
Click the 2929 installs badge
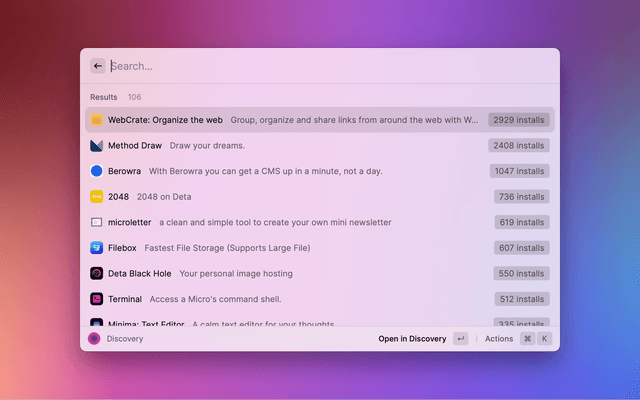[518, 120]
